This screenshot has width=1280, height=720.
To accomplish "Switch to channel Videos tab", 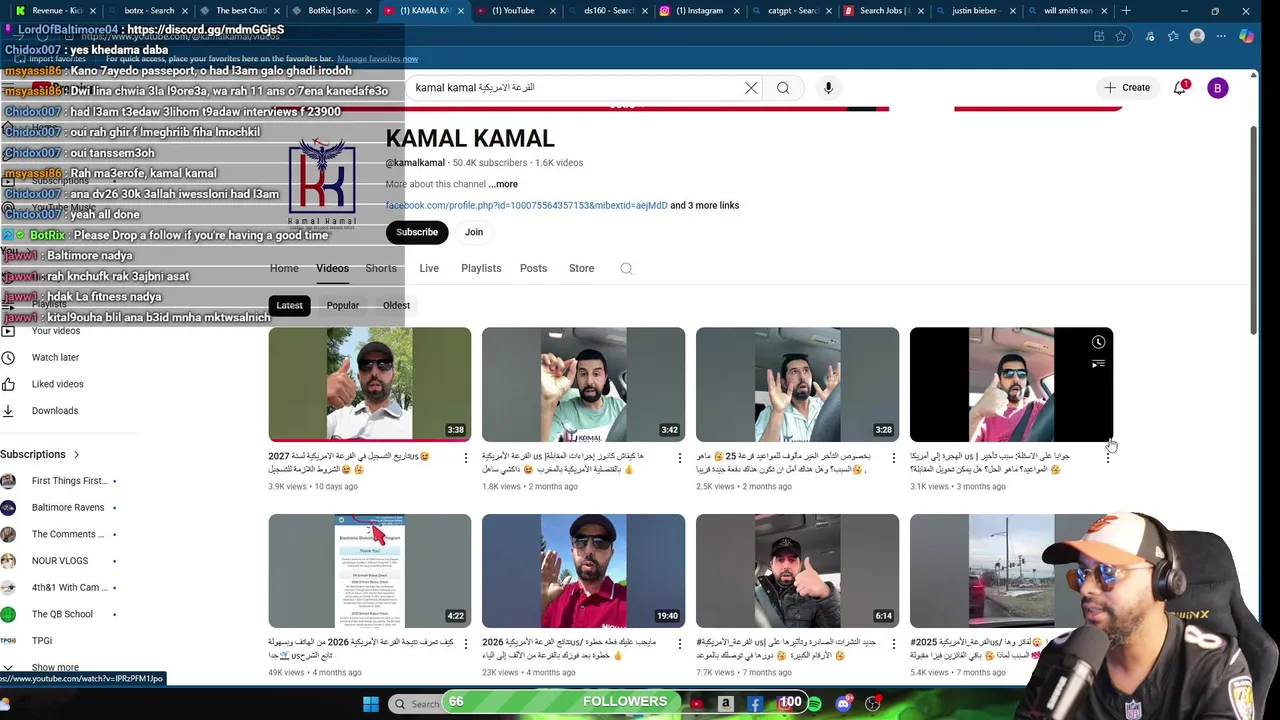I will 333,268.
